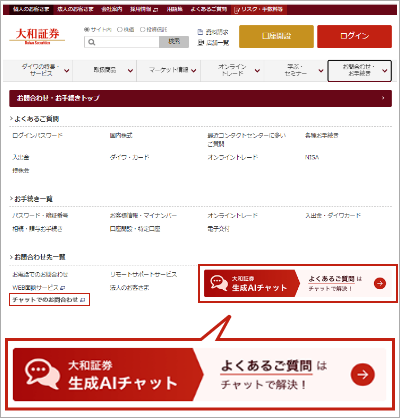Click the checklist icon before リスク・手数料等
The height and width of the screenshot is (418, 400).
(x=237, y=10)
